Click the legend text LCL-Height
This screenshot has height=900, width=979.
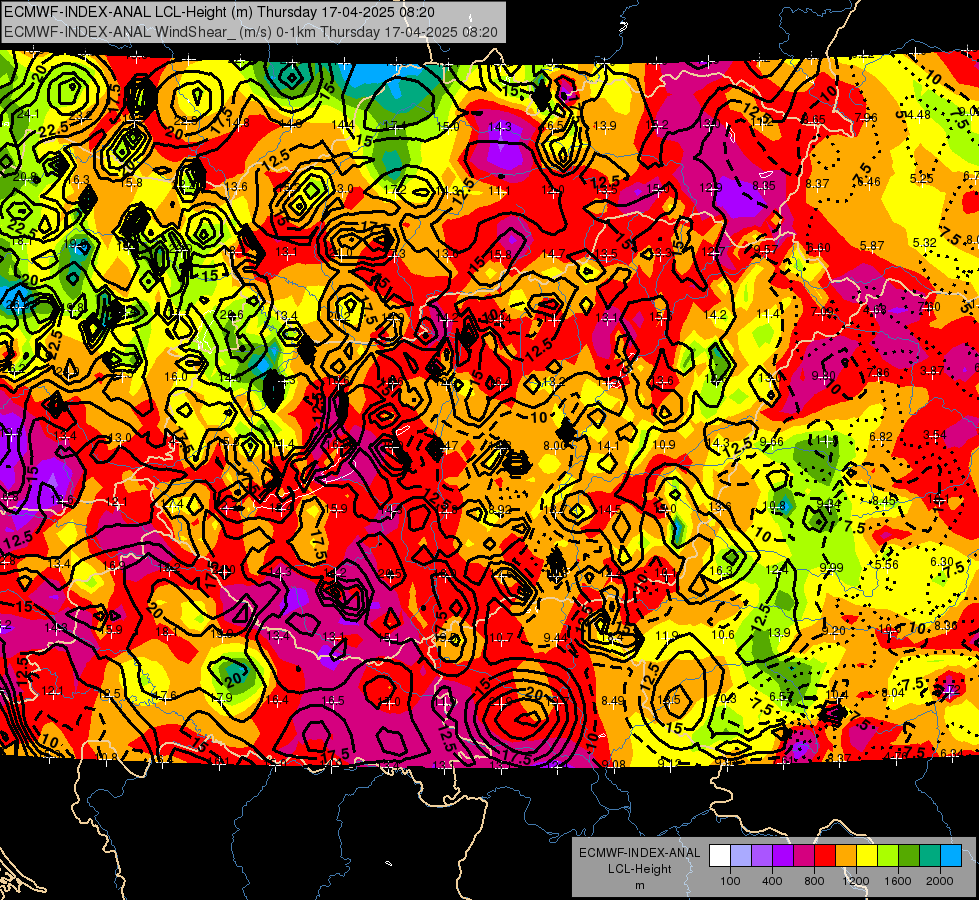(x=640, y=869)
